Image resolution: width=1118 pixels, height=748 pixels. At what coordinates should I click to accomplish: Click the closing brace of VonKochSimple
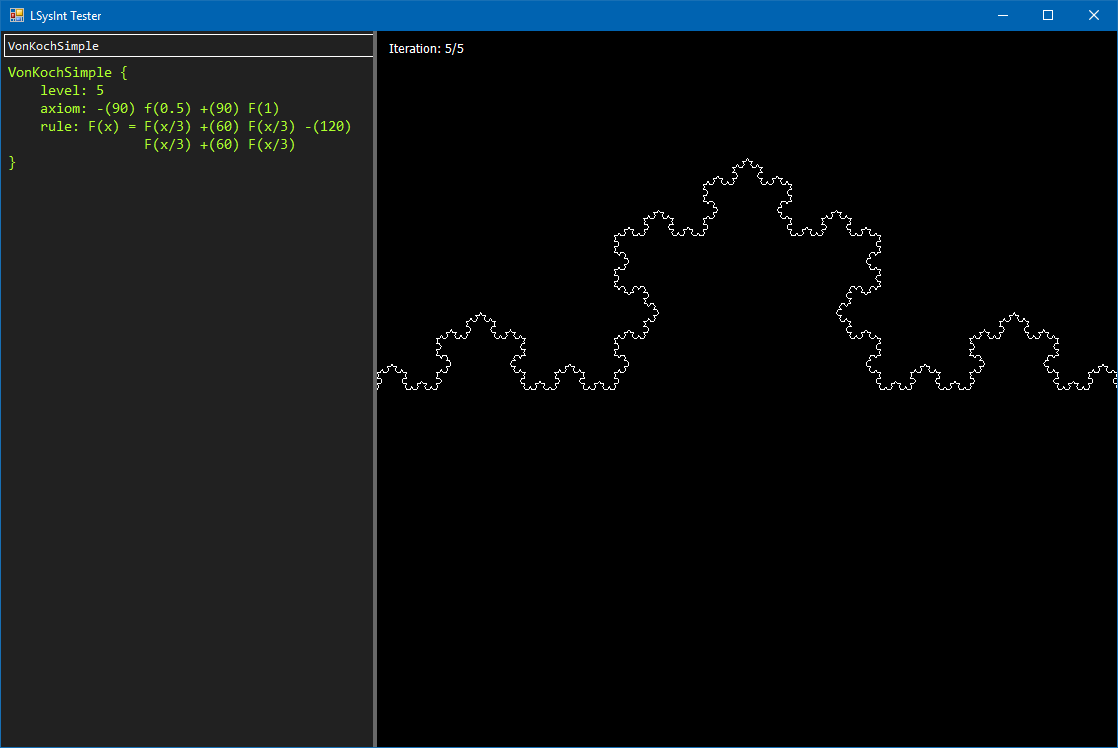(x=13, y=162)
